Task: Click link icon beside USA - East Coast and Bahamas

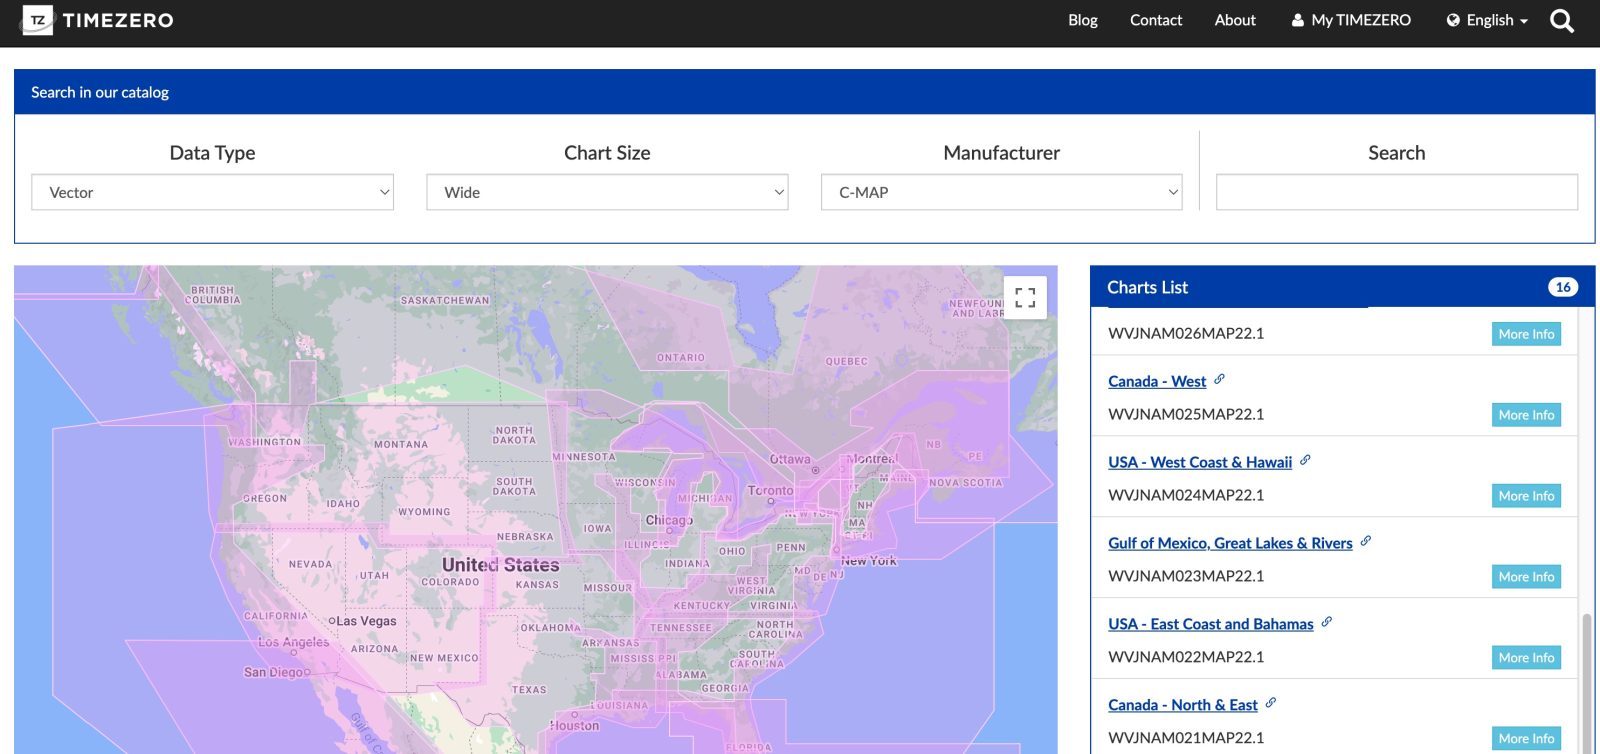Action: [x=1326, y=622]
